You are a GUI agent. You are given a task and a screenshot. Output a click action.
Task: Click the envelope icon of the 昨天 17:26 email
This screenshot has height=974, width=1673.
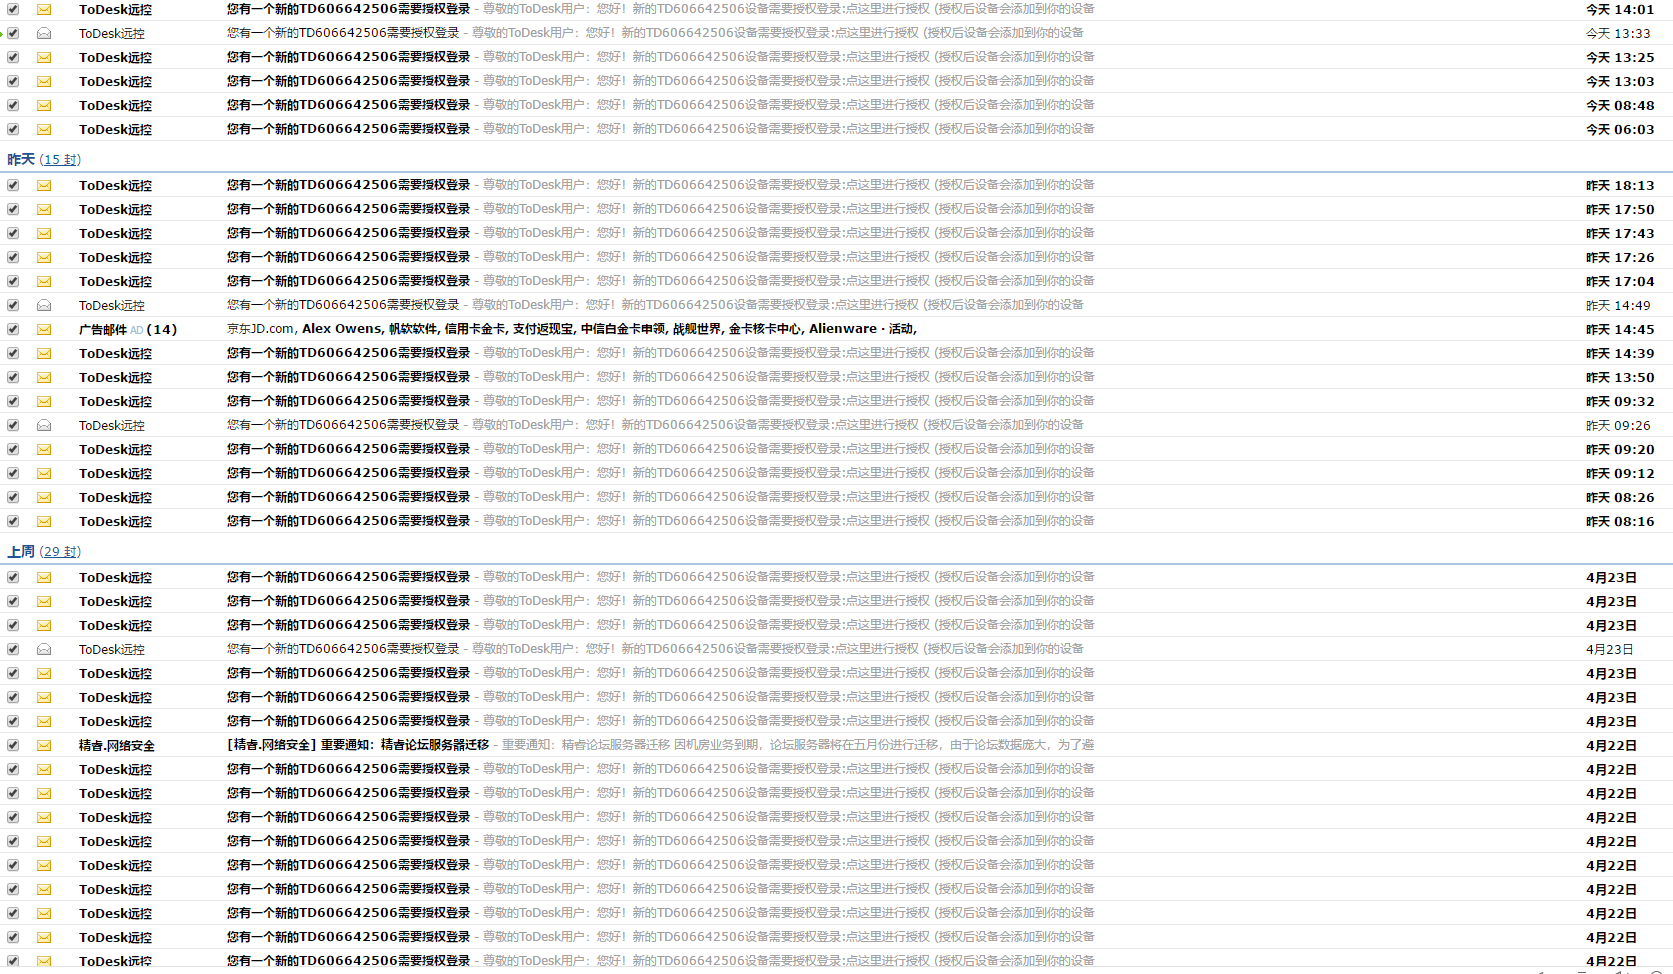pos(44,257)
